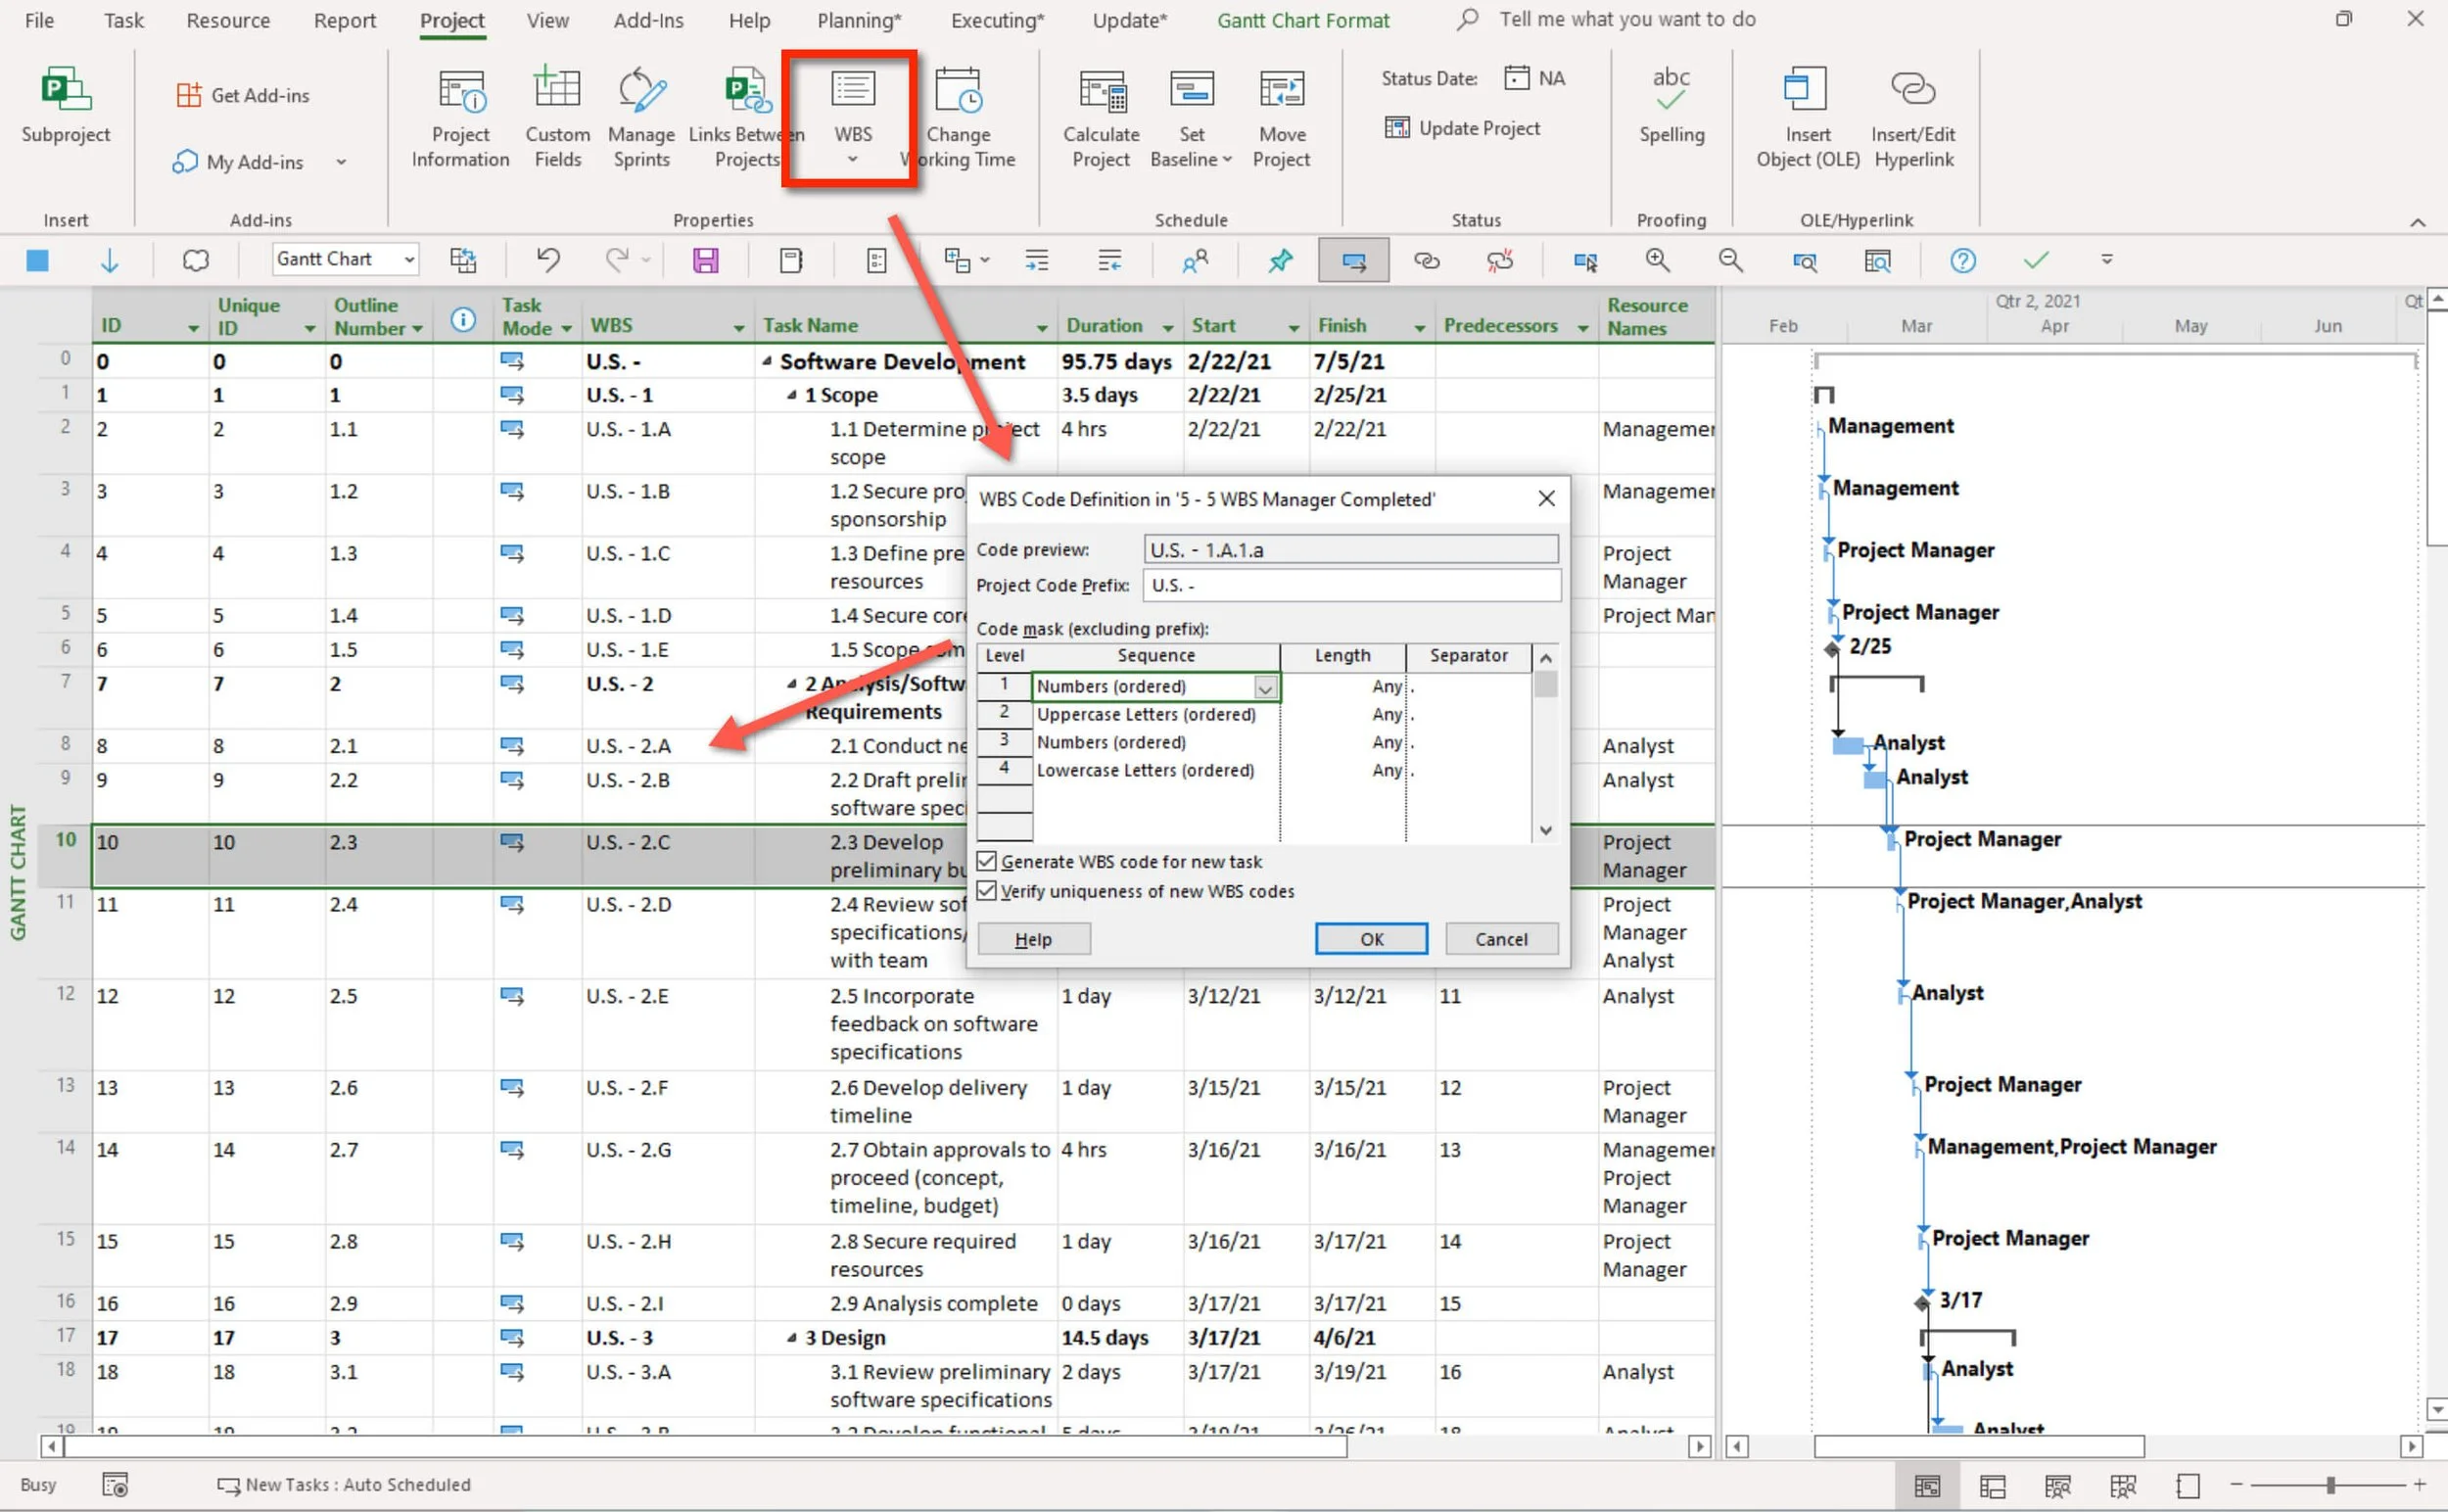The image size is (2448, 1512).
Task: Switch to Team Planner view in status bar
Action: click(x=2057, y=1486)
